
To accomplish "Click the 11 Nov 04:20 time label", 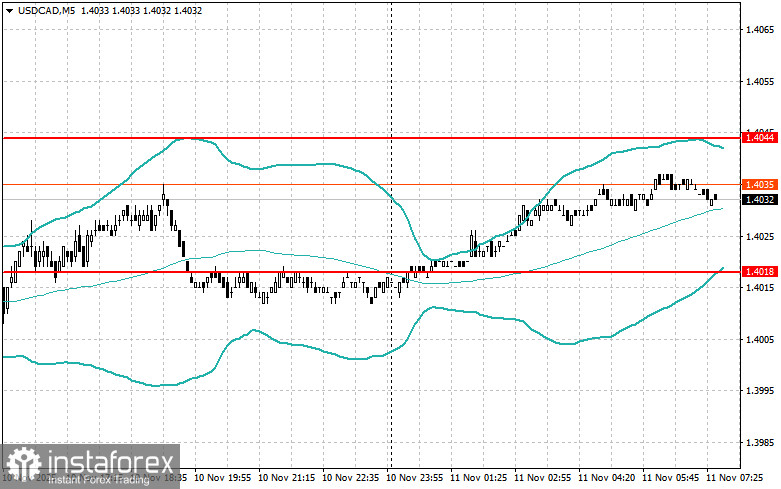I will point(606,478).
